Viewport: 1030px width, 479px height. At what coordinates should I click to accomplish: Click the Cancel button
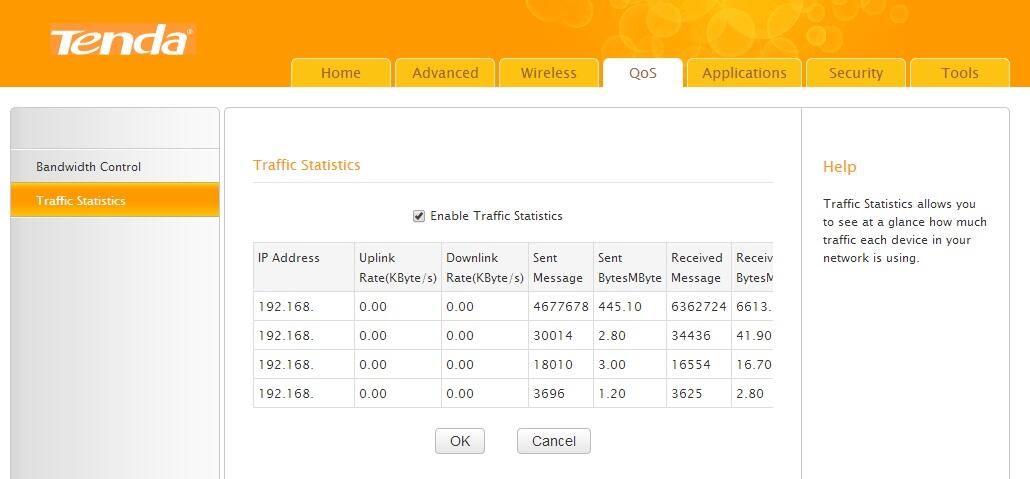click(554, 441)
